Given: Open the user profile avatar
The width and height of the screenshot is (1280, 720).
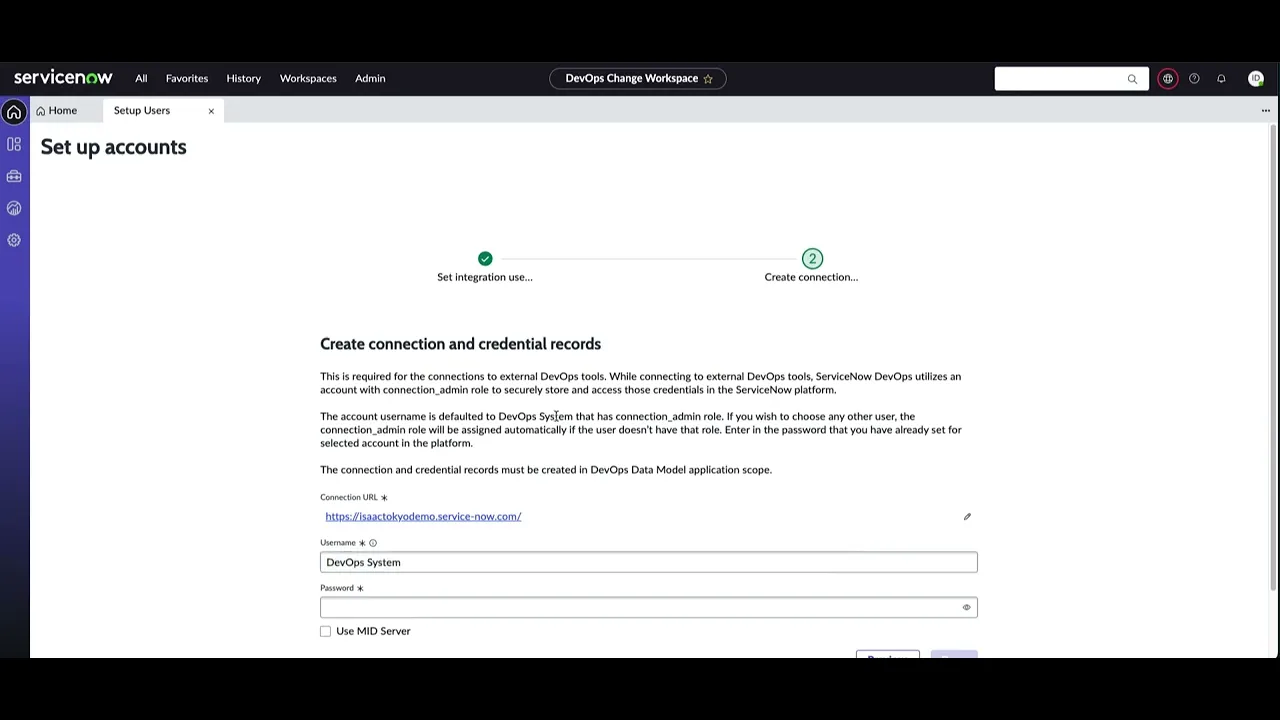Looking at the screenshot, I should (x=1256, y=79).
